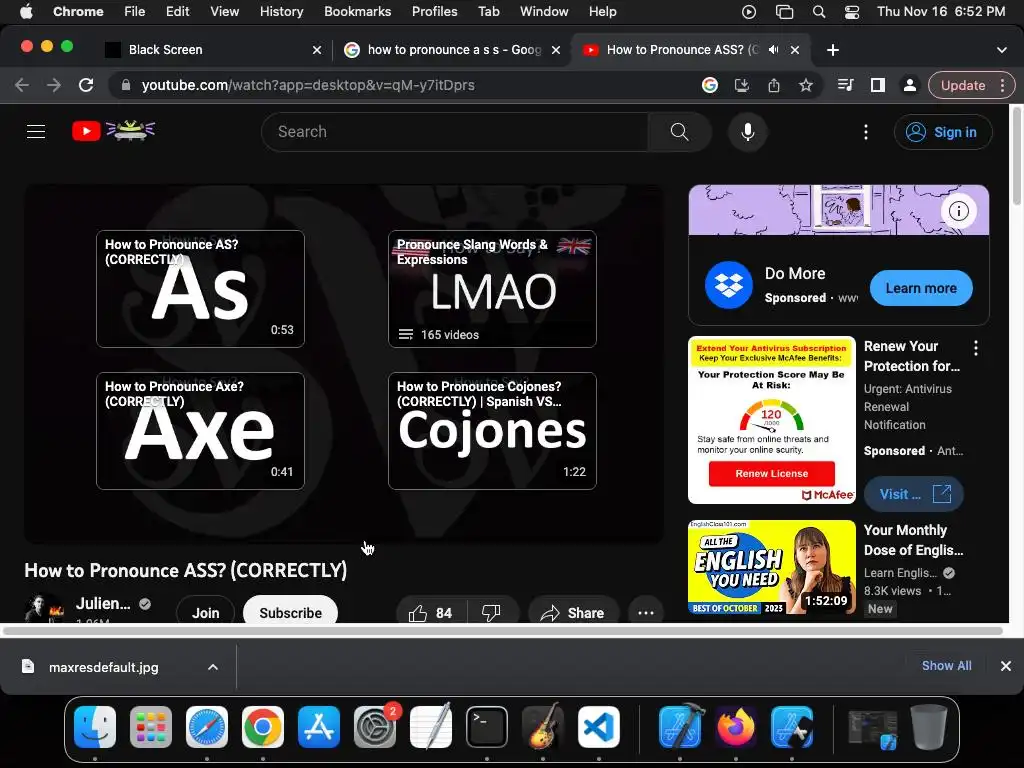Go back to previous page

point(22,85)
